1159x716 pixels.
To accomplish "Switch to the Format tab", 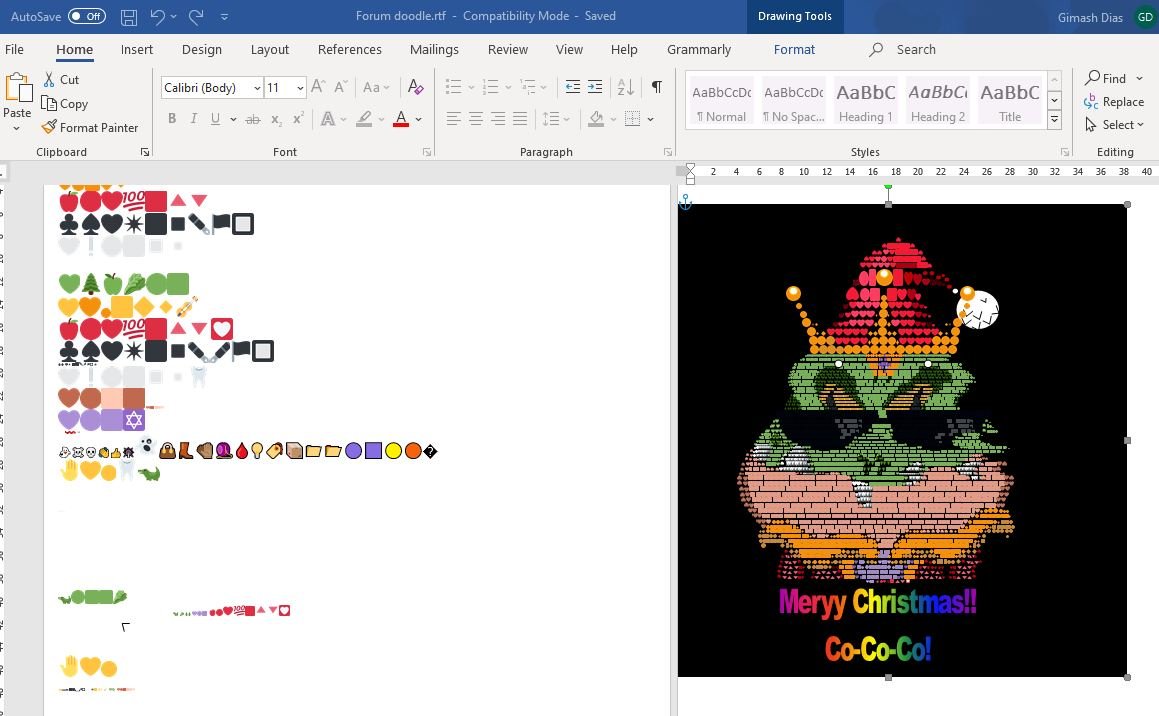I will 794,49.
